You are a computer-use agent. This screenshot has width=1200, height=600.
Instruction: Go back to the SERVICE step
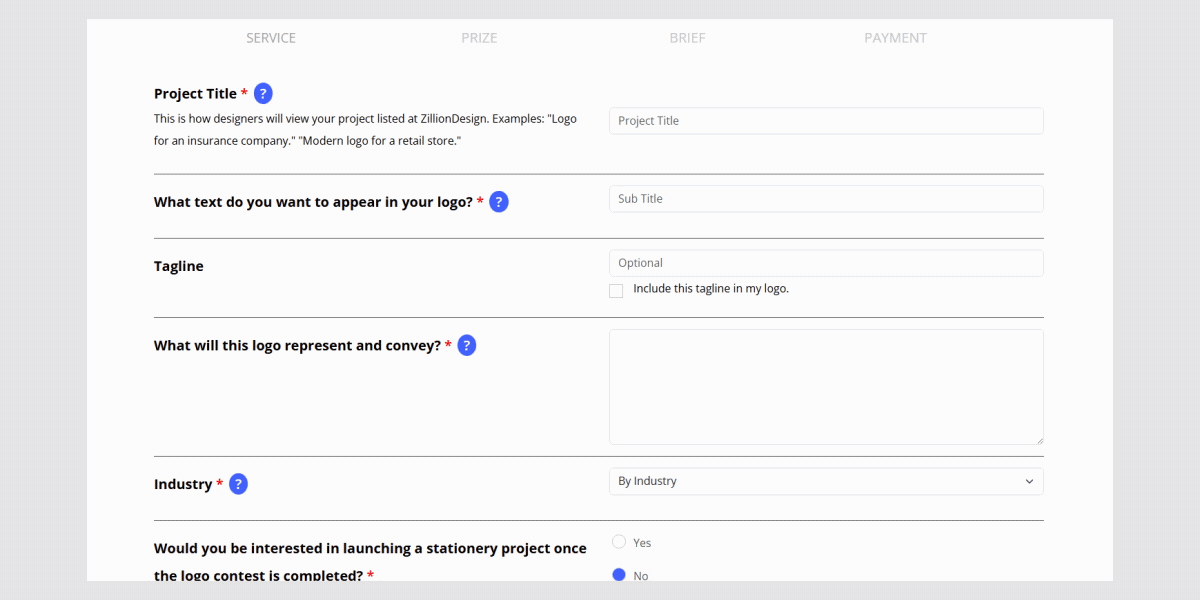271,38
